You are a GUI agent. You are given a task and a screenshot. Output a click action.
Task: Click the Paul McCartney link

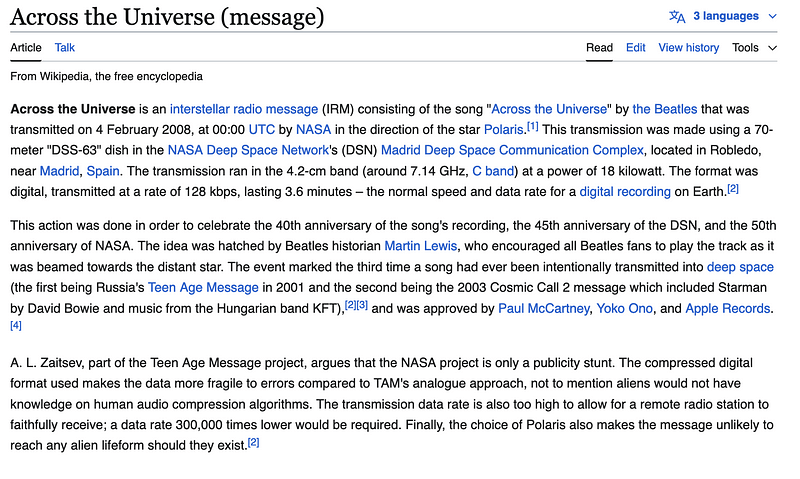click(x=543, y=309)
